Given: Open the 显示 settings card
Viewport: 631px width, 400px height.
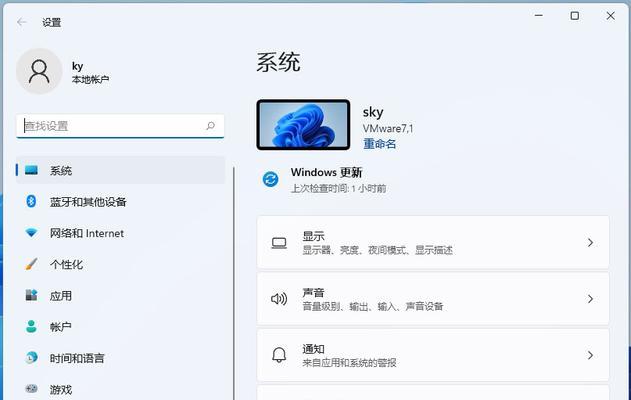Looking at the screenshot, I should pos(433,243).
